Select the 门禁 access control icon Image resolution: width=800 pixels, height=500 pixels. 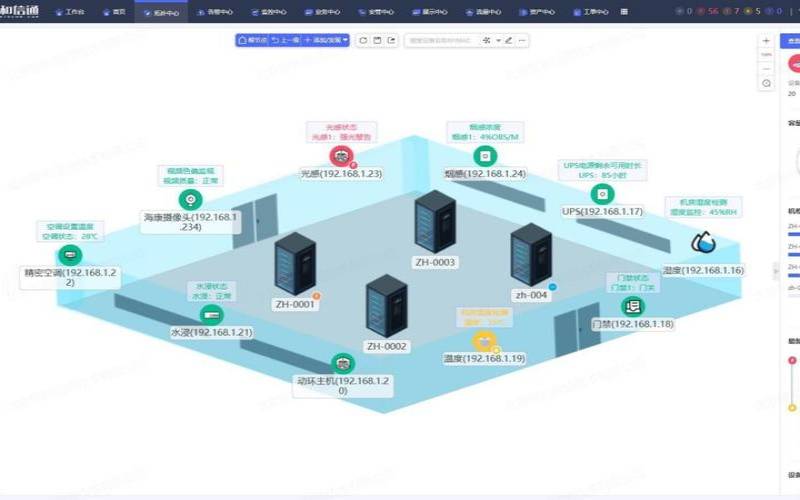click(x=633, y=307)
